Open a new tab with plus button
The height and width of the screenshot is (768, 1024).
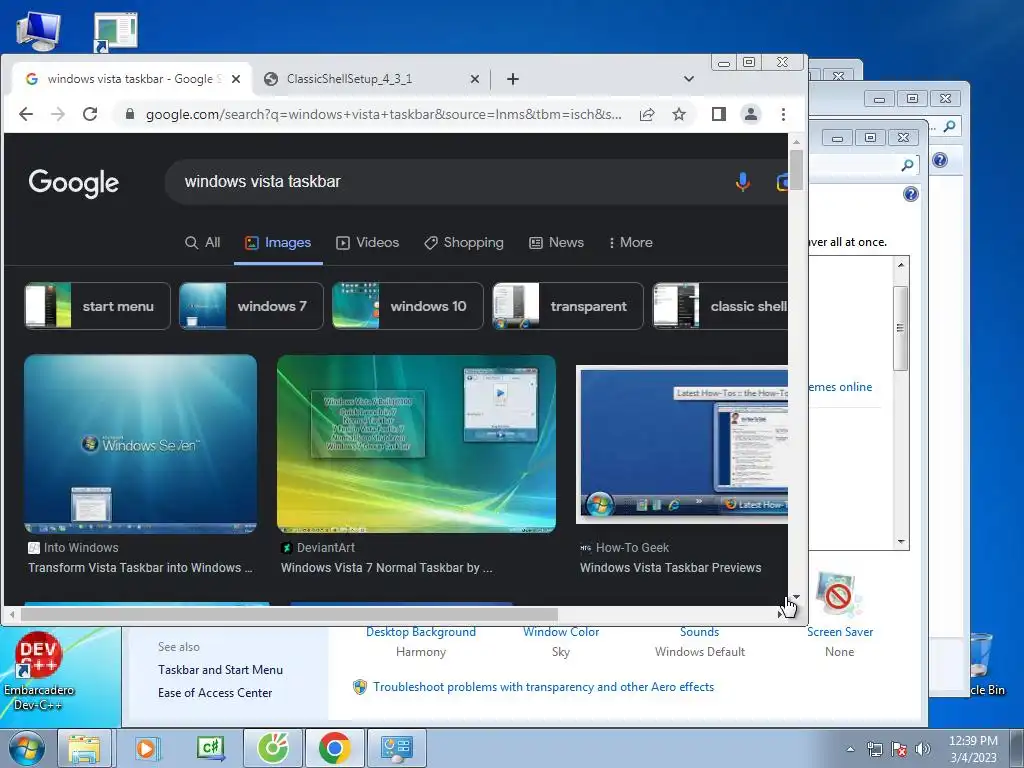pyautogui.click(x=513, y=79)
